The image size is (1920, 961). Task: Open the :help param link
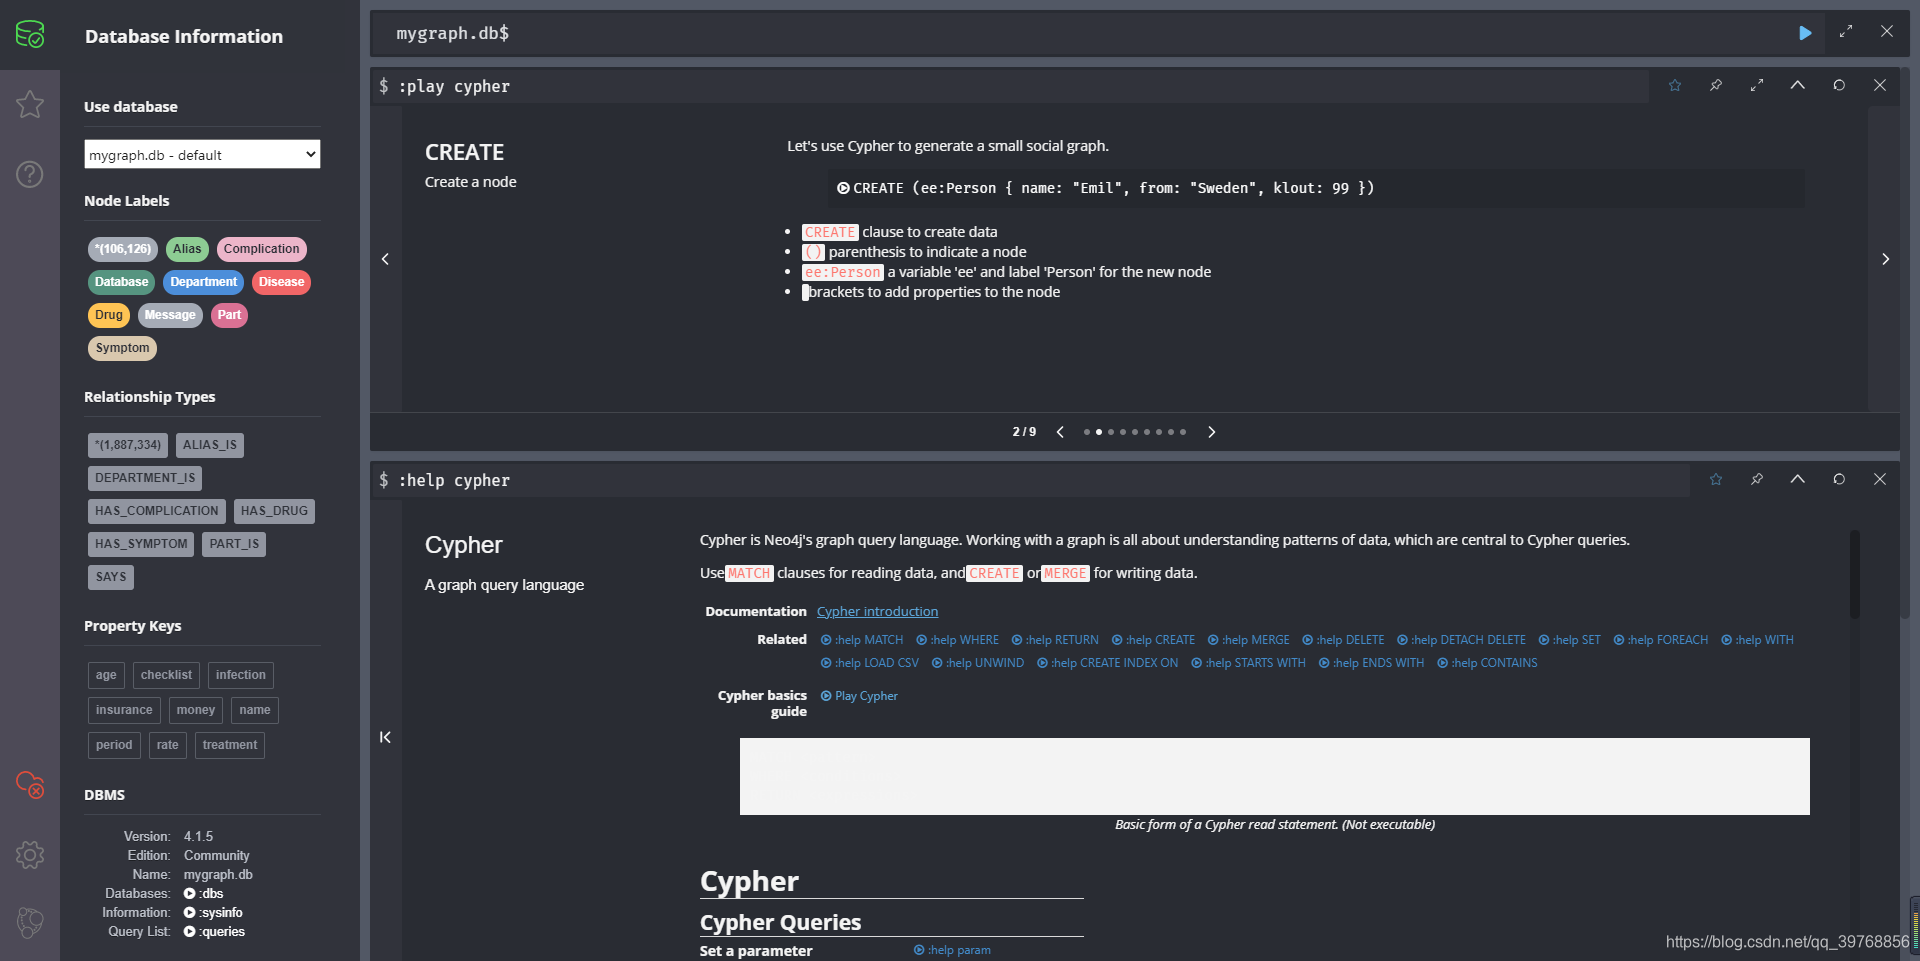point(952,950)
